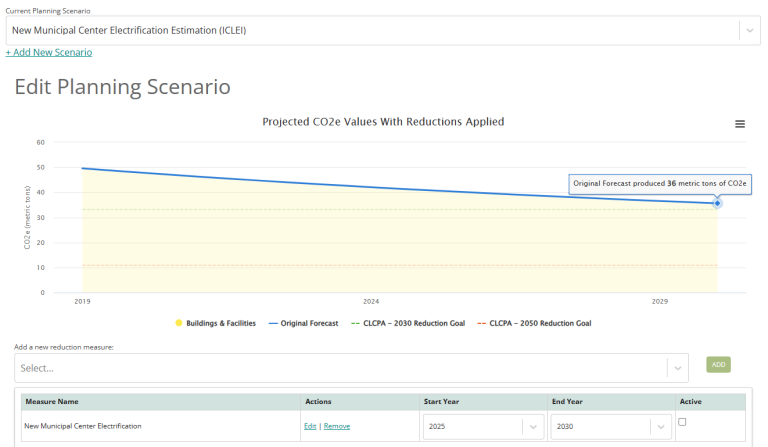
Task: Click the 2024 x-axis label
Action: tap(371, 301)
